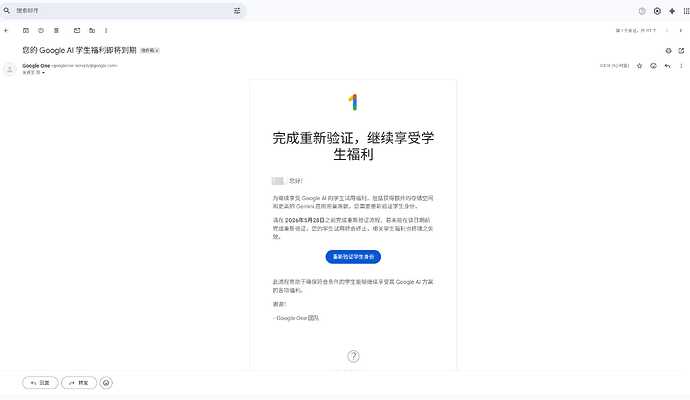Click the bold deadline date text
This screenshot has width=690, height=400.
[305, 220]
